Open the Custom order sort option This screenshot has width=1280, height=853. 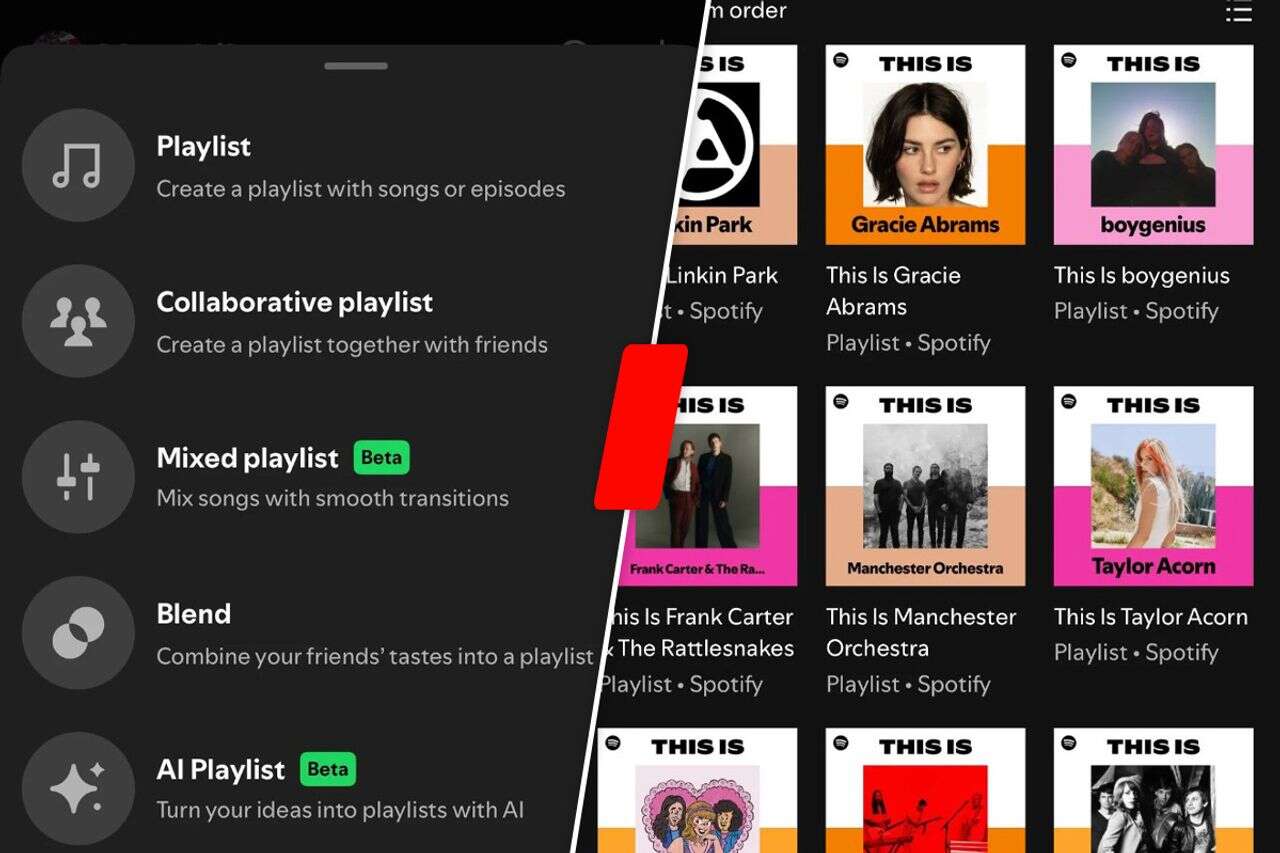(740, 11)
